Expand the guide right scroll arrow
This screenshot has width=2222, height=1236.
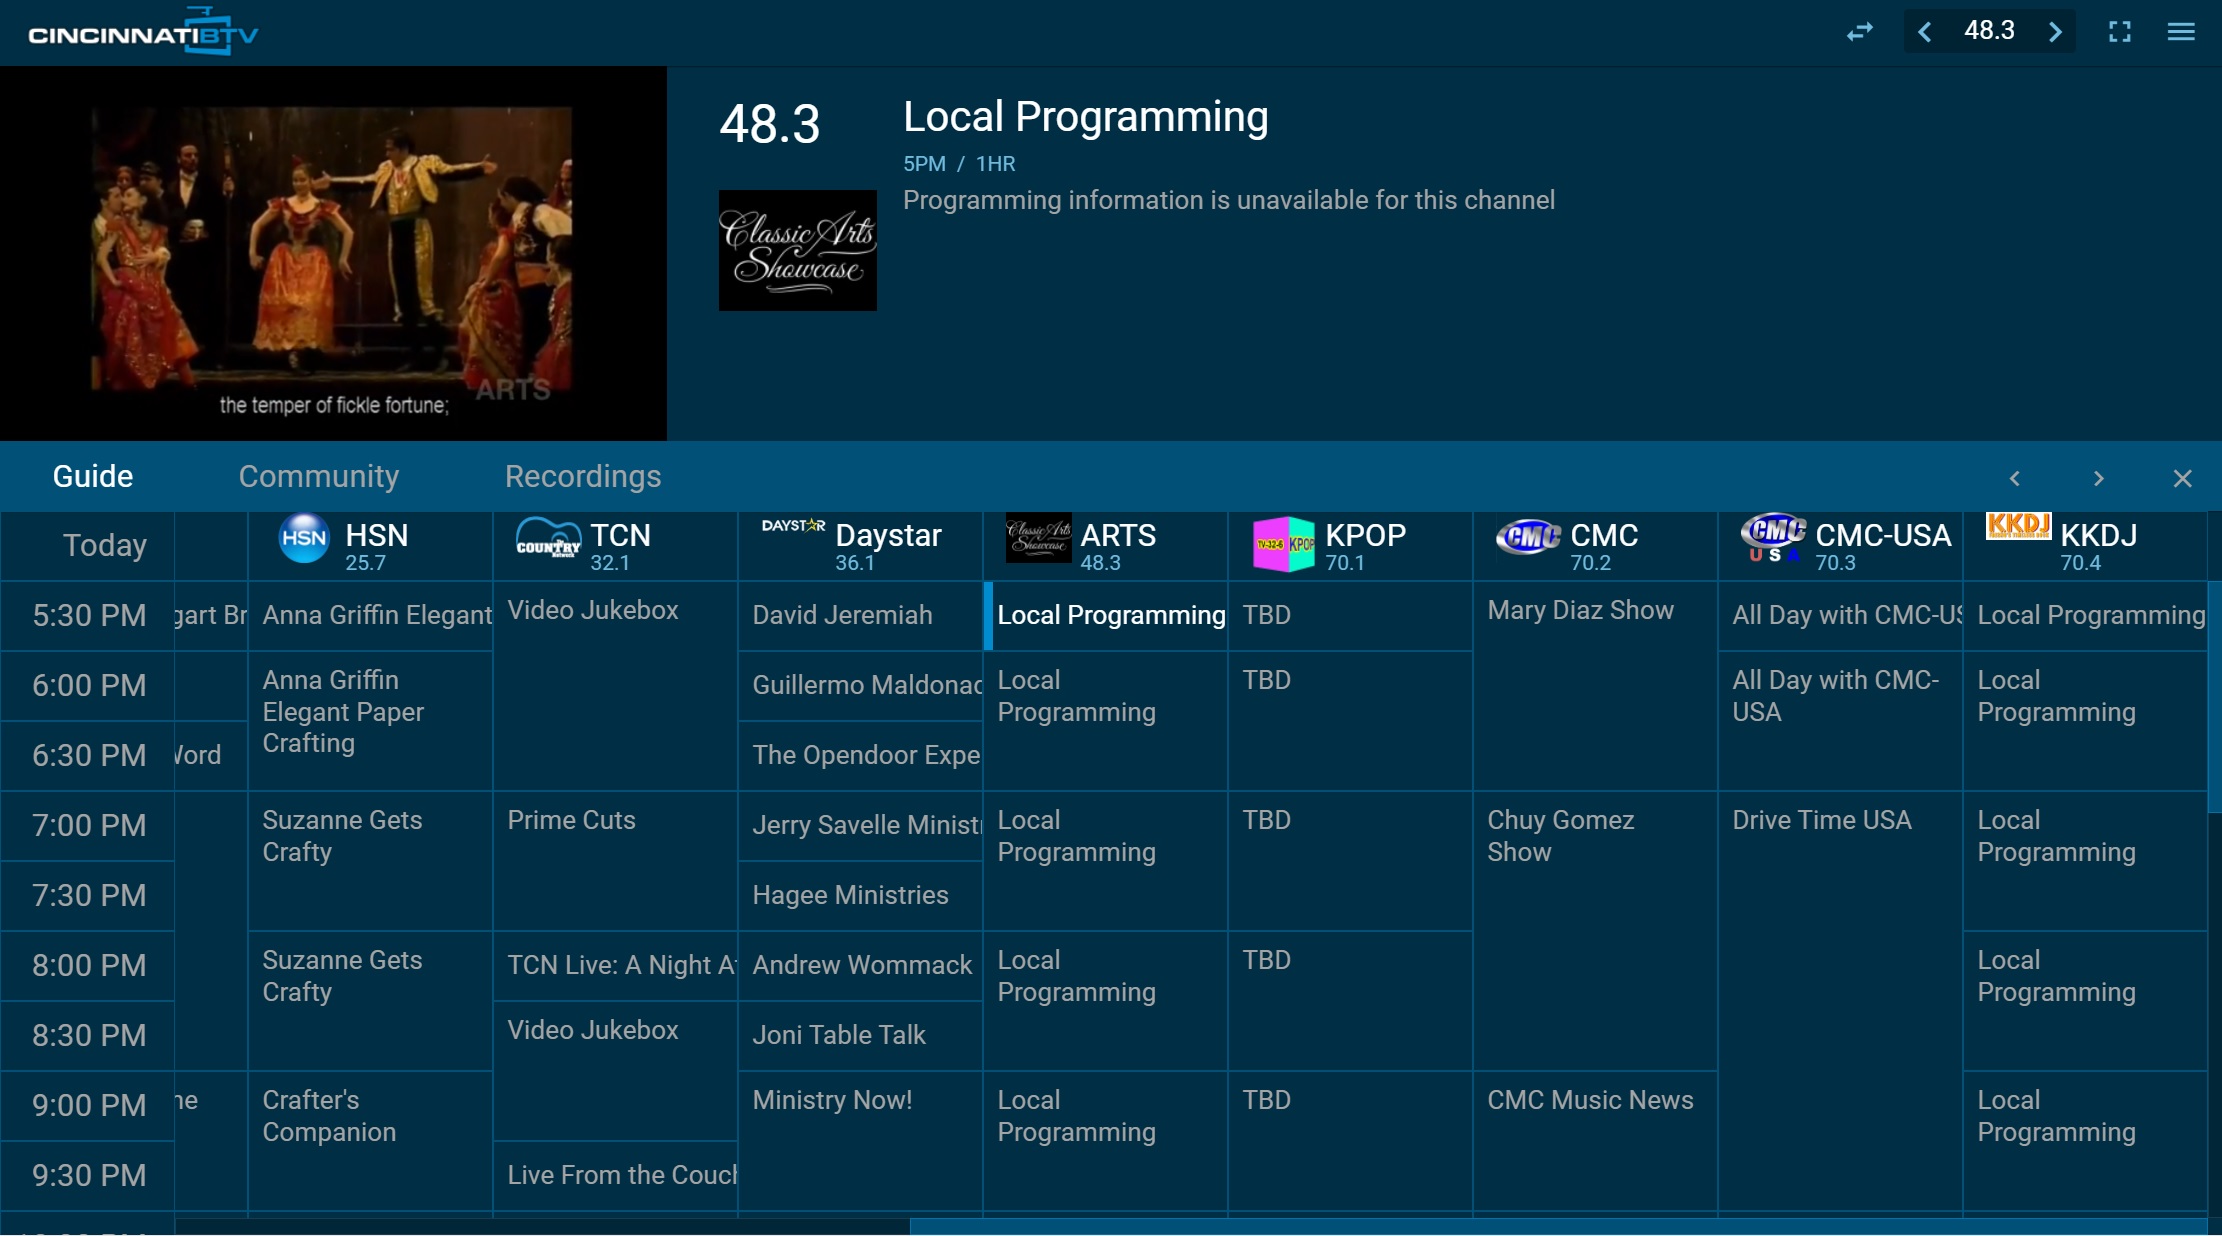point(2099,478)
